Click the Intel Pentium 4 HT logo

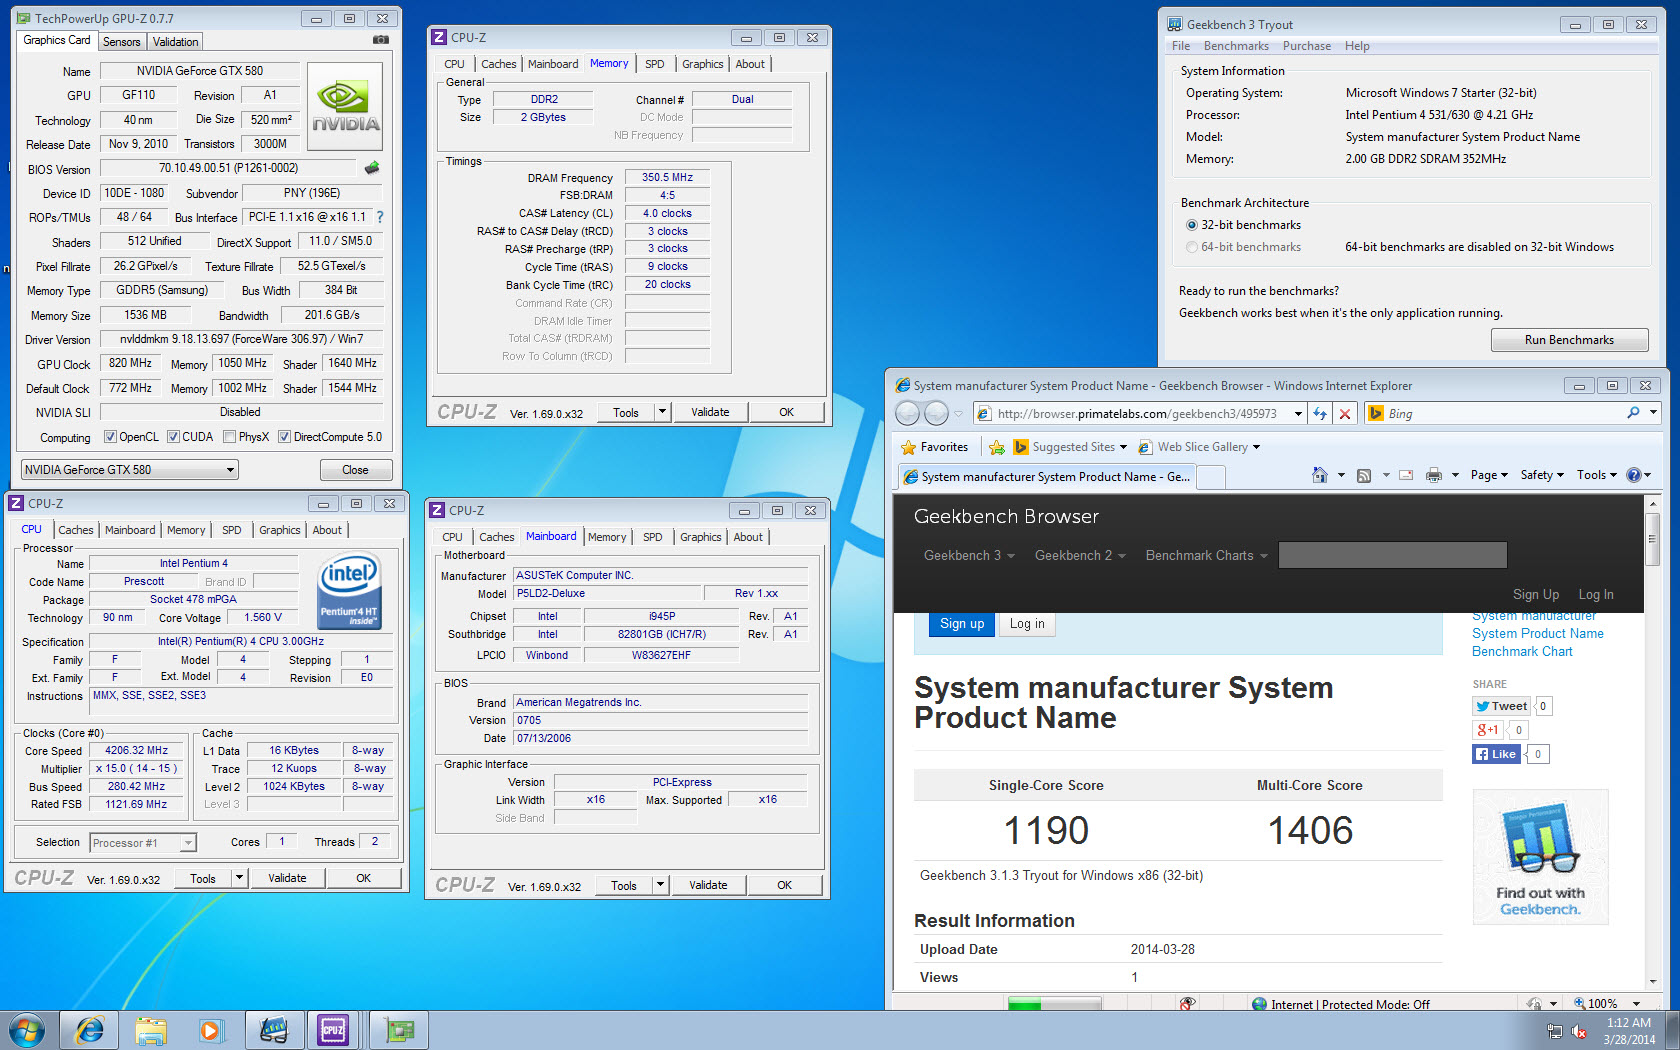point(349,591)
